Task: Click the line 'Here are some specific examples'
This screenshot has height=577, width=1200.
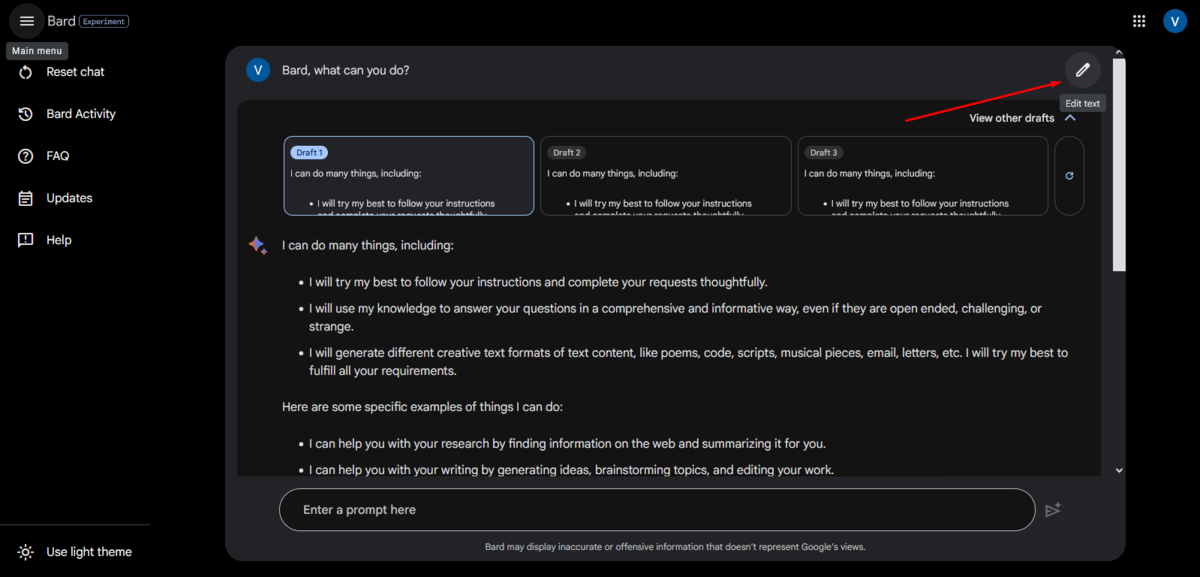Action: pos(423,407)
